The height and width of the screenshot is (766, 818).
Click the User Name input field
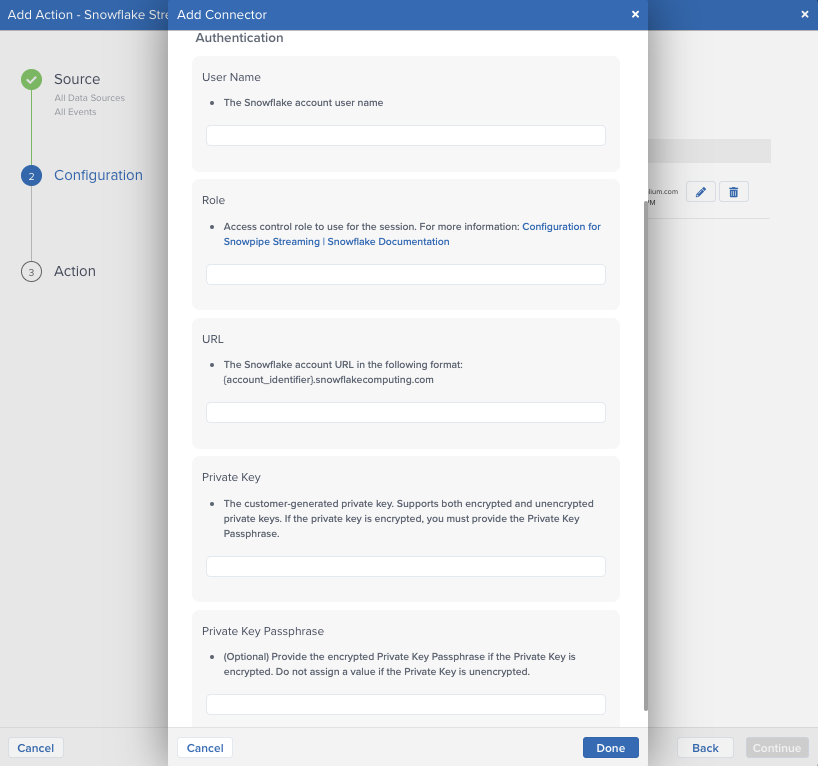(x=405, y=136)
